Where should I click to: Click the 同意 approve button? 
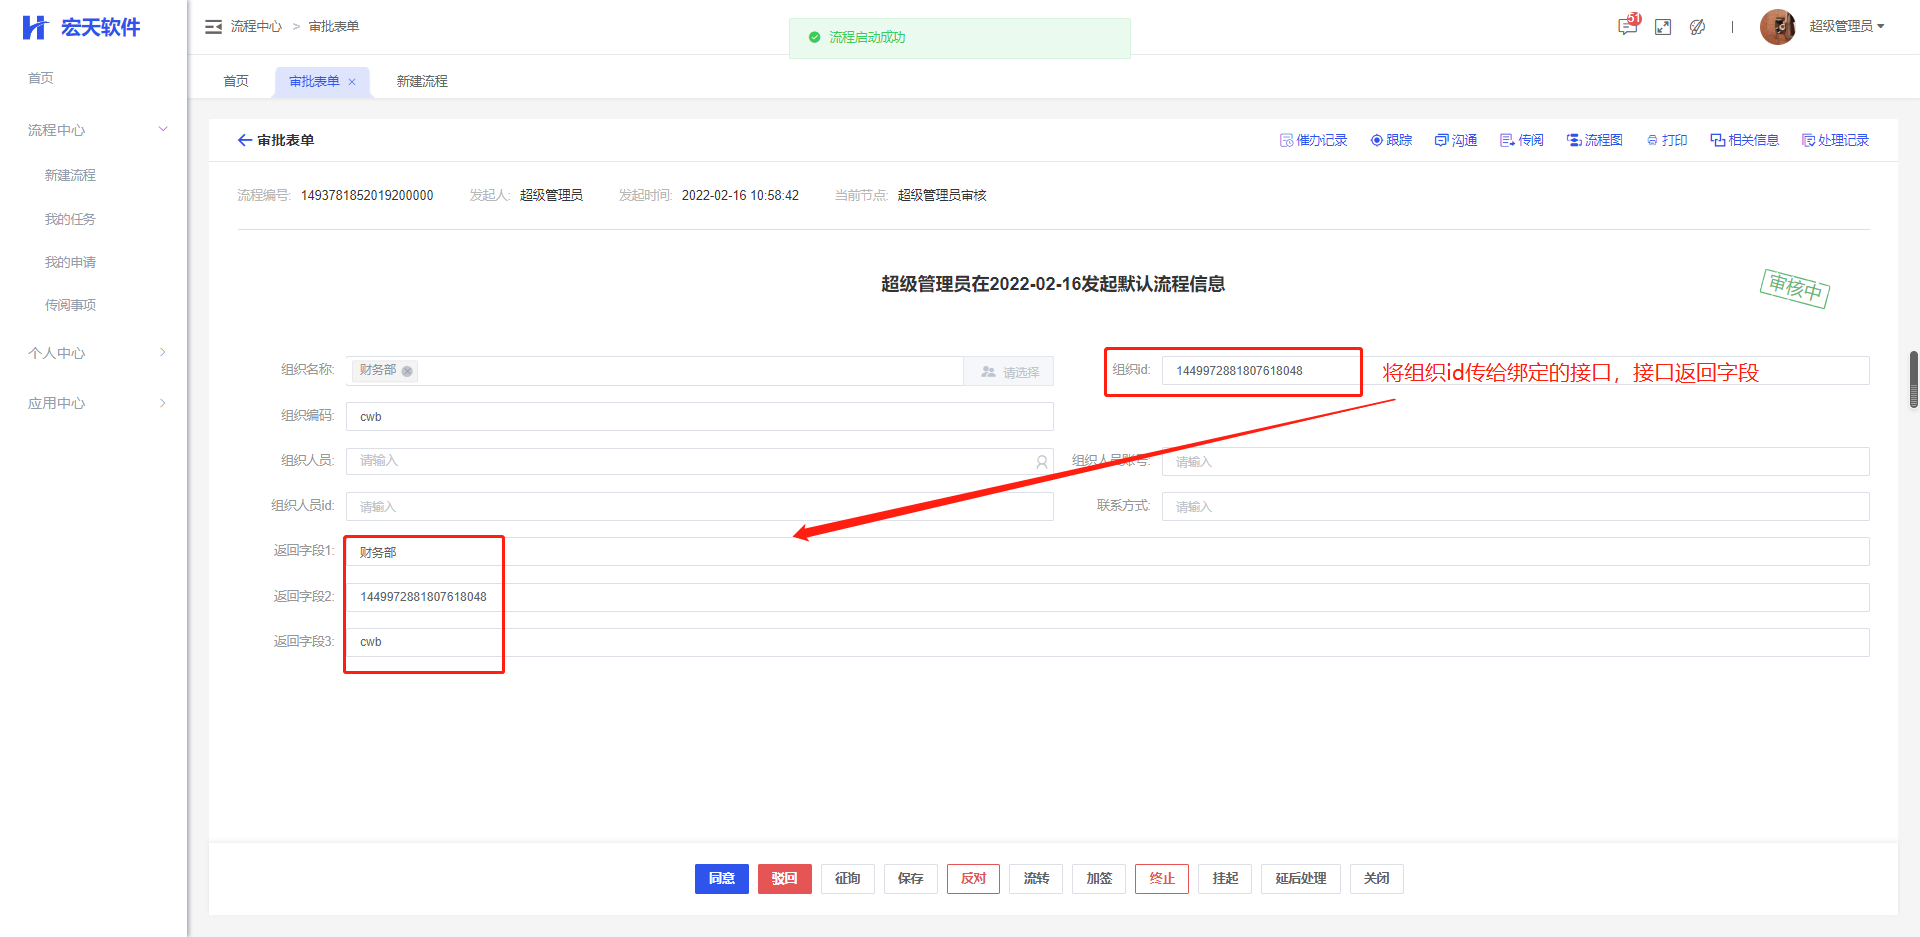(x=722, y=879)
